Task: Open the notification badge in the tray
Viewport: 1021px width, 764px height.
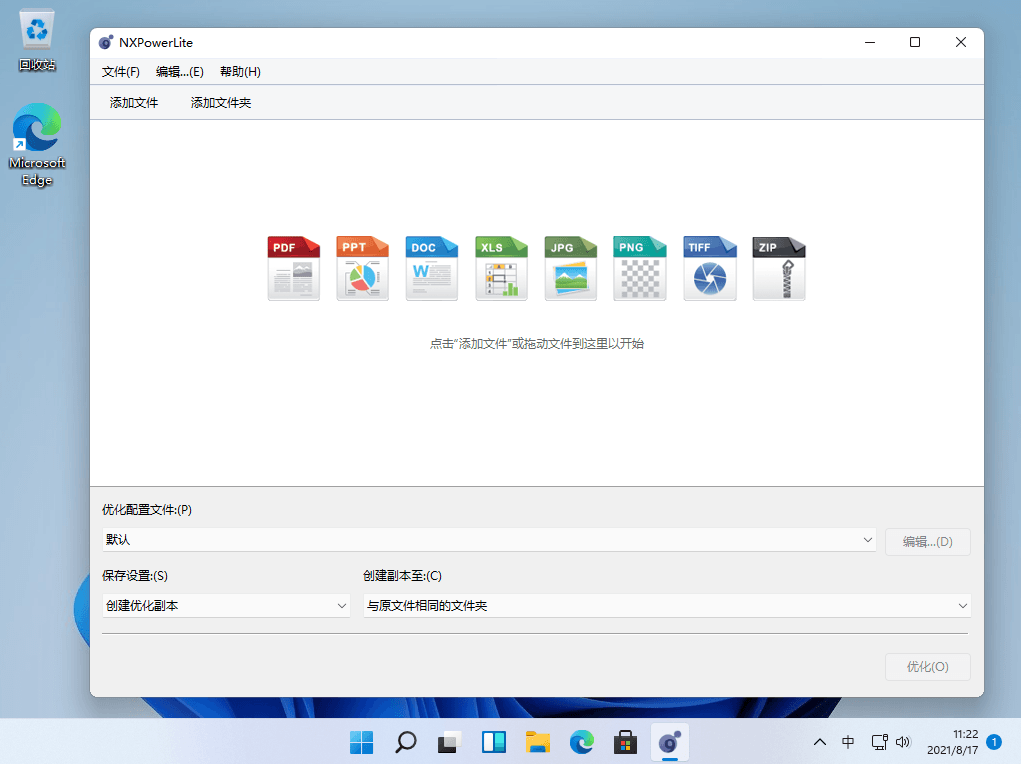Action: 994,742
